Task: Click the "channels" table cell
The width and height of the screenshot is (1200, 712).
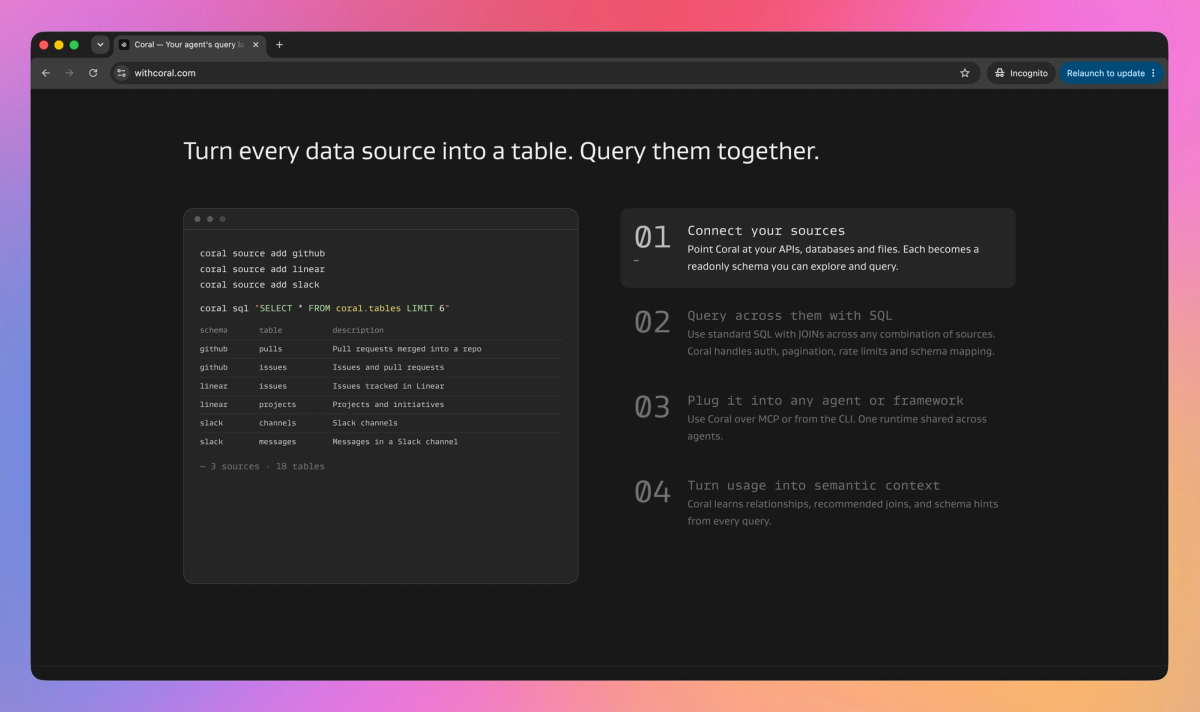Action: click(277, 423)
